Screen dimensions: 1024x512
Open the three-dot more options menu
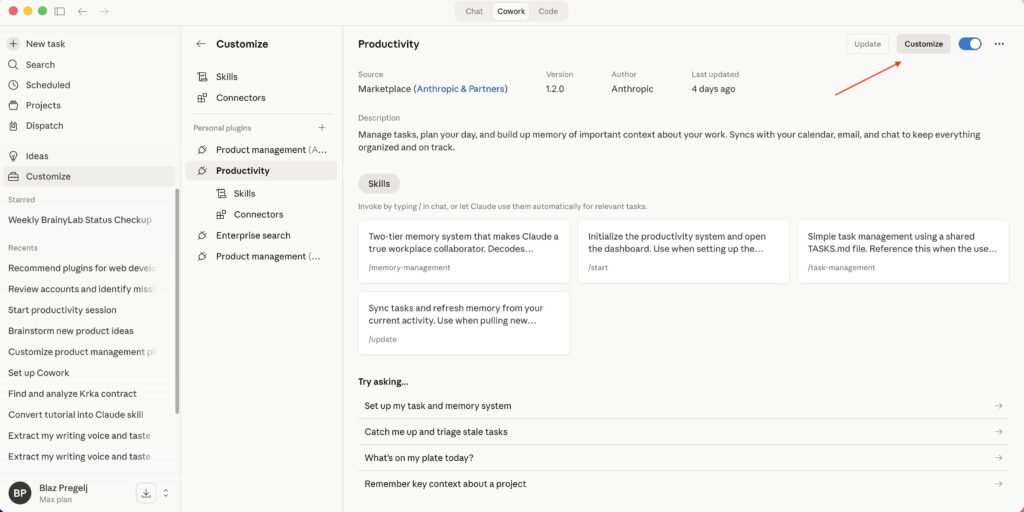[998, 44]
